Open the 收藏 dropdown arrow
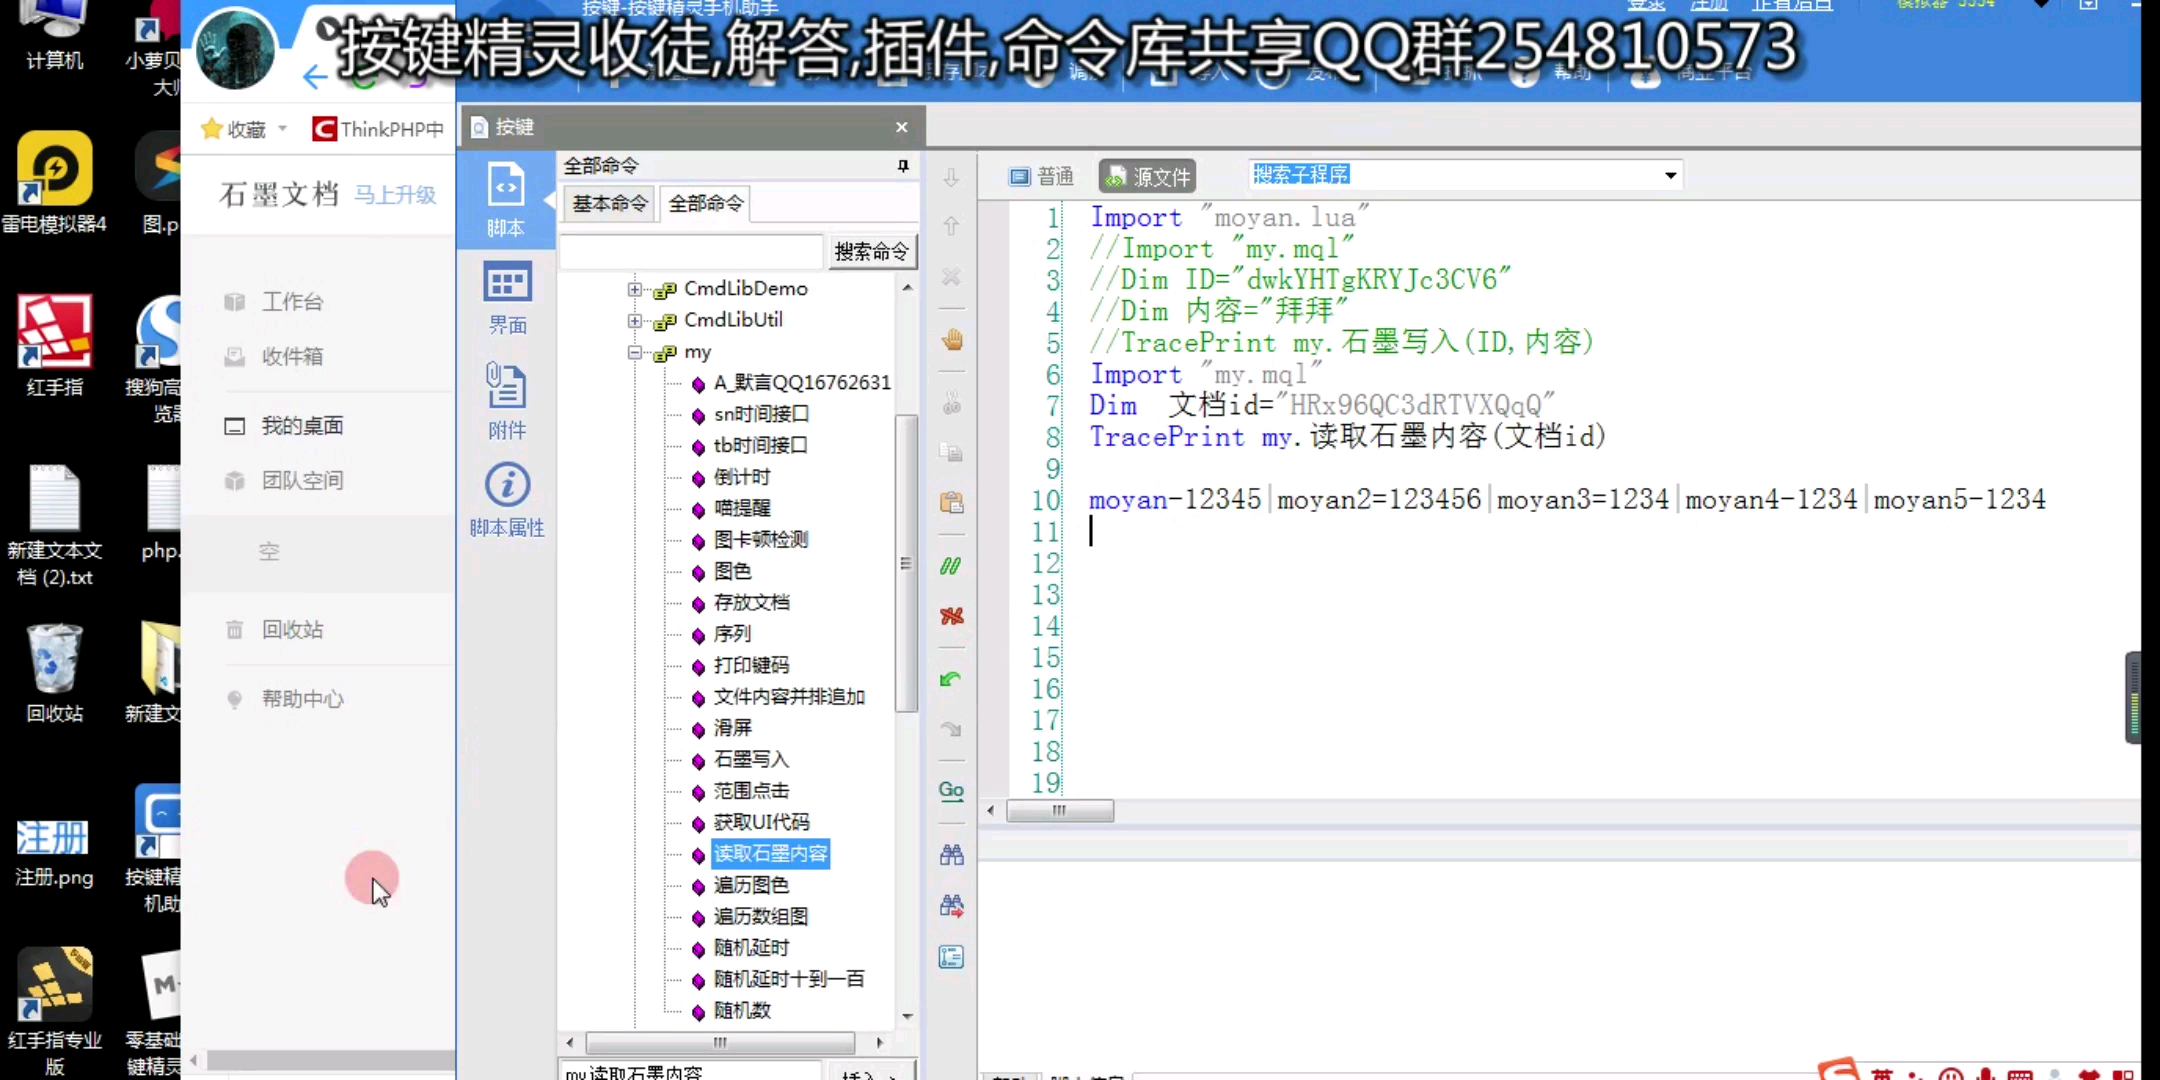The height and width of the screenshot is (1080, 2160). [283, 129]
